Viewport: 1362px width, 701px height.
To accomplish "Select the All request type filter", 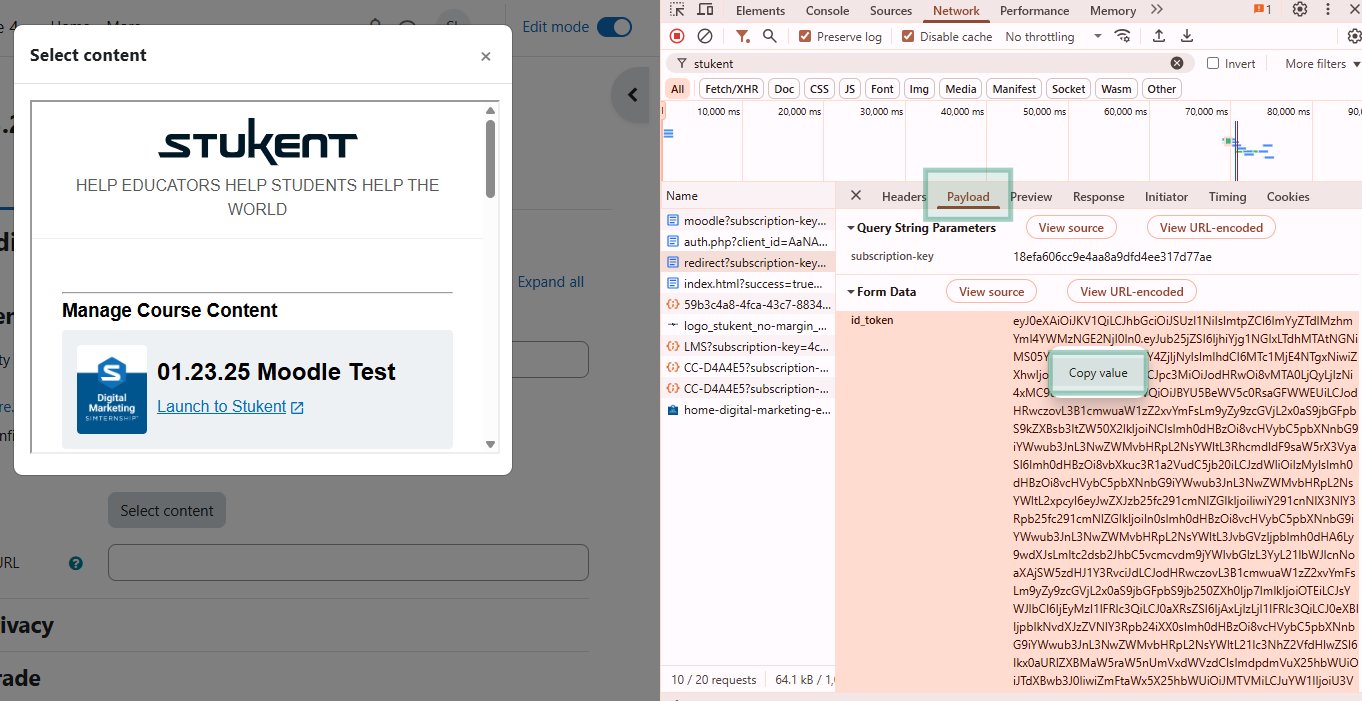I will (678, 89).
